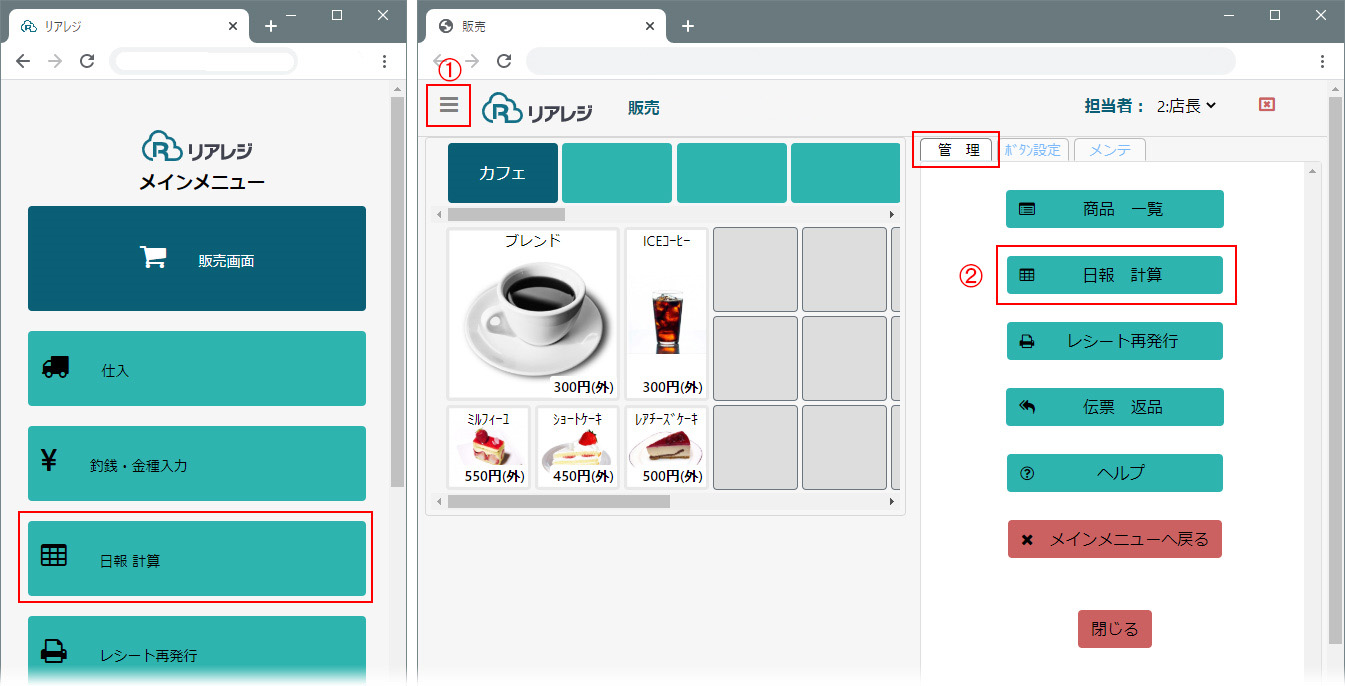
Task: Click the address bar in the 販売 window
Action: pyautogui.click(x=880, y=61)
